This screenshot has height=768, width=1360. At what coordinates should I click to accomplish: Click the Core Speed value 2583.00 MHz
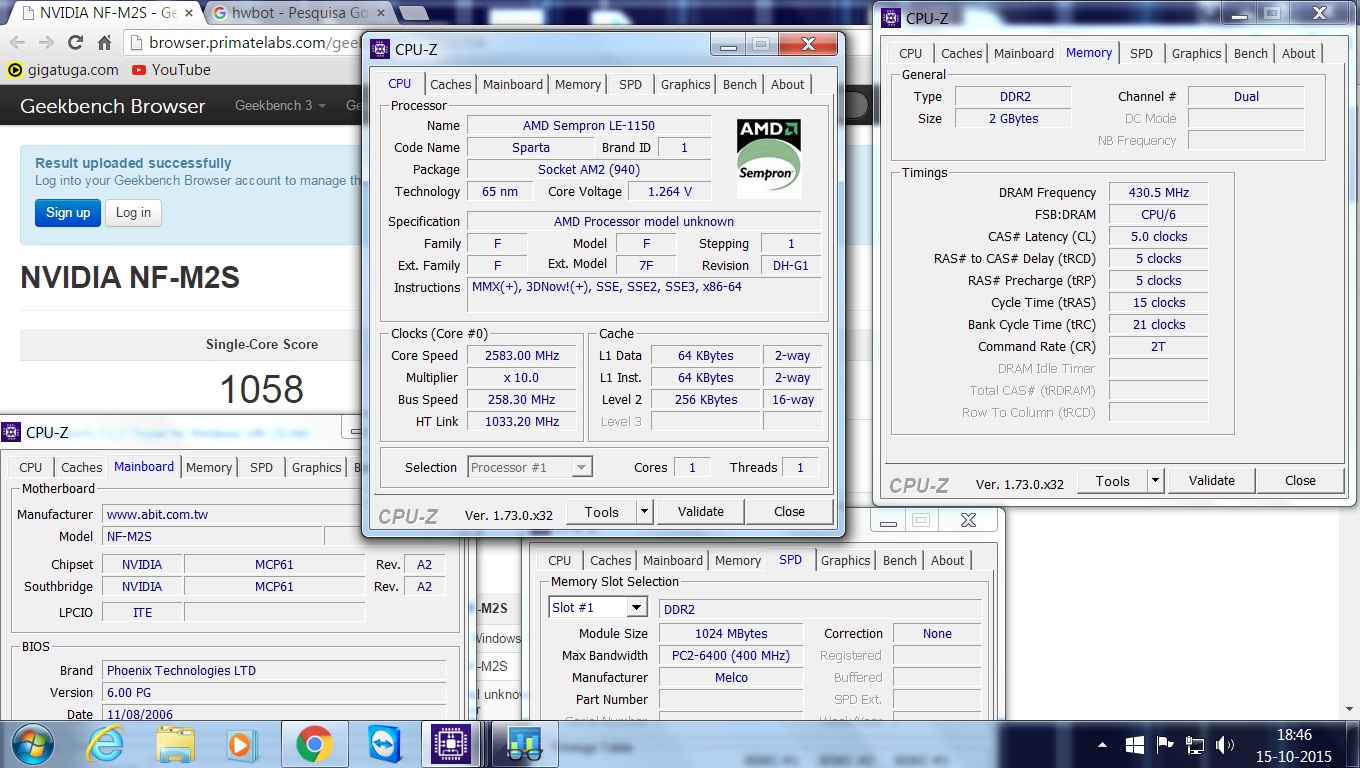pyautogui.click(x=521, y=356)
